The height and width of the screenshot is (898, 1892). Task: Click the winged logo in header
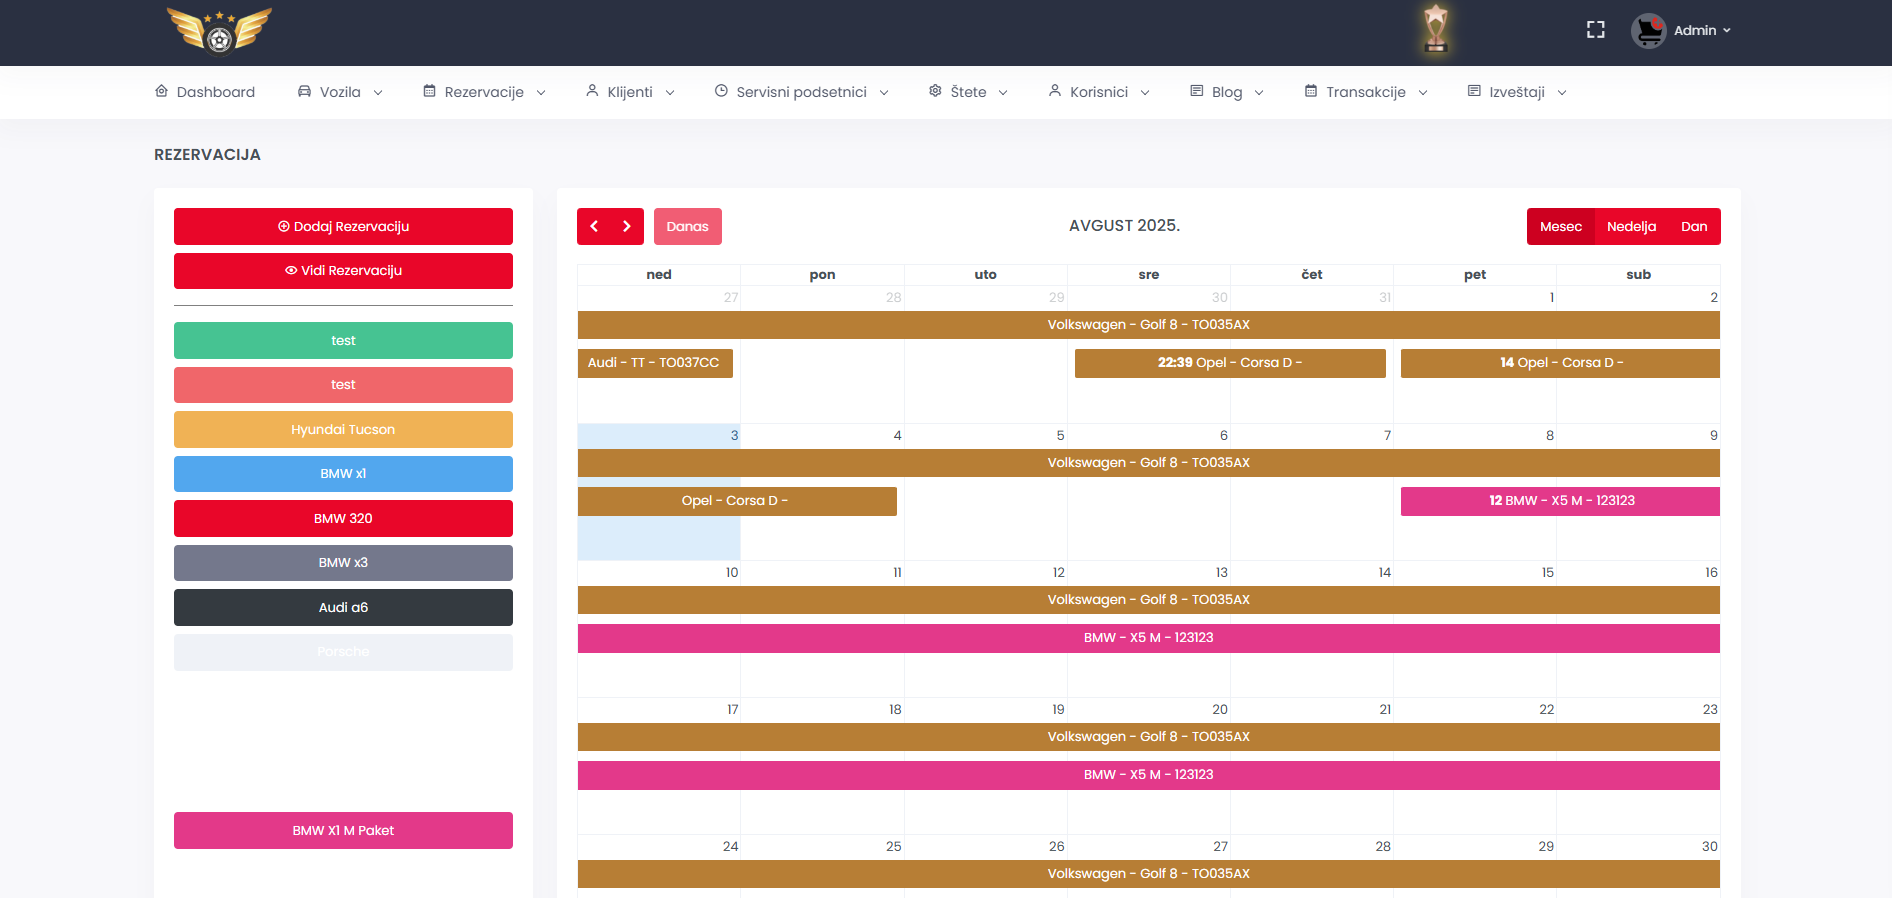(x=219, y=30)
